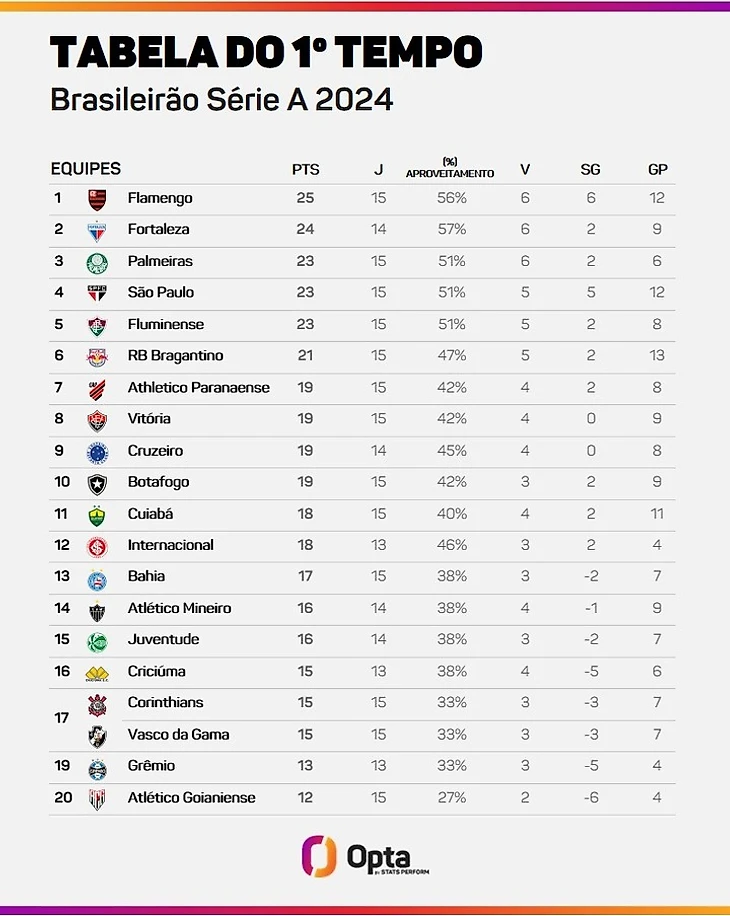Click the Fortaleza club badge

97,230
